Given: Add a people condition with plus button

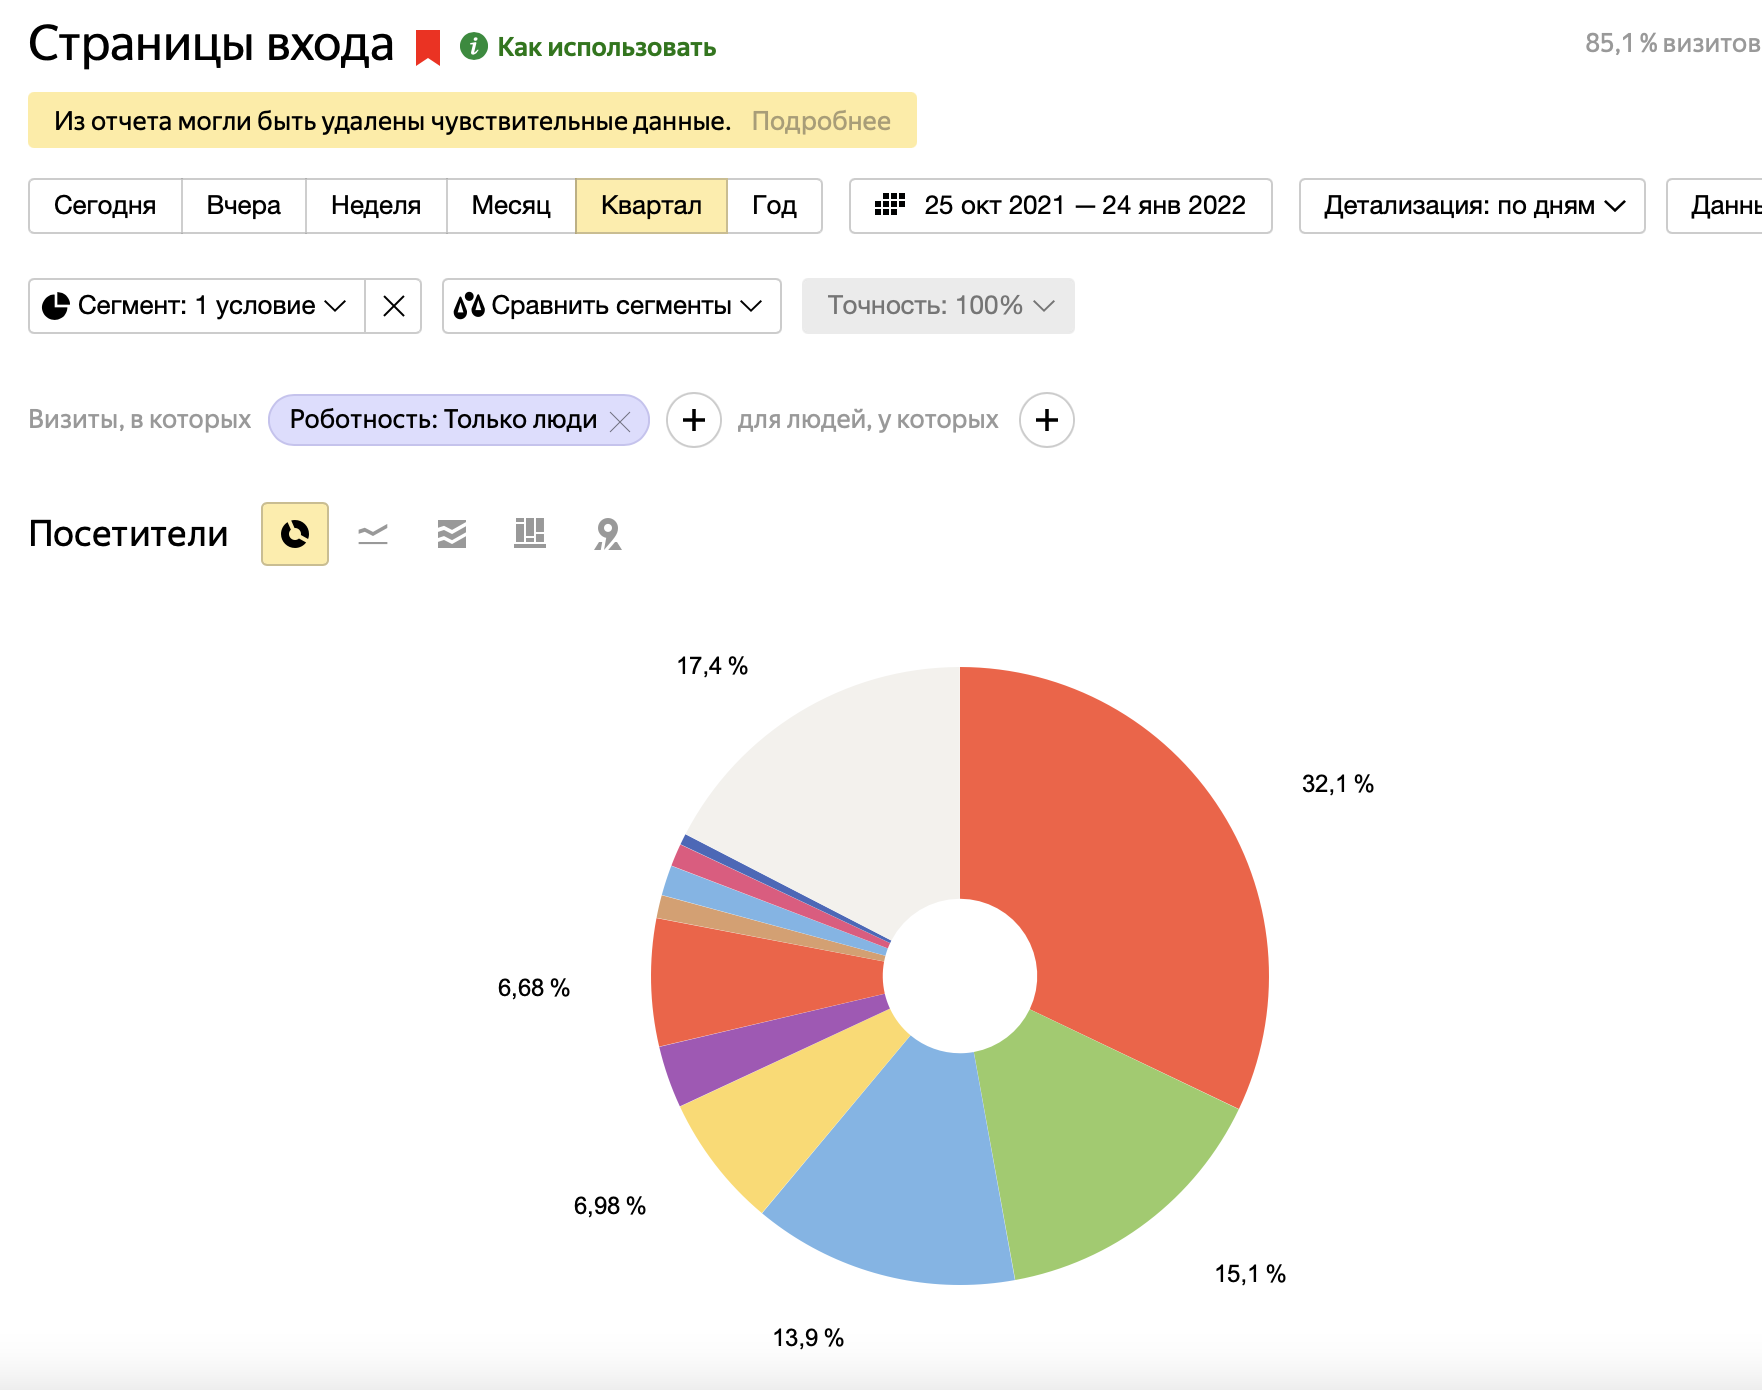Looking at the screenshot, I should (1047, 420).
